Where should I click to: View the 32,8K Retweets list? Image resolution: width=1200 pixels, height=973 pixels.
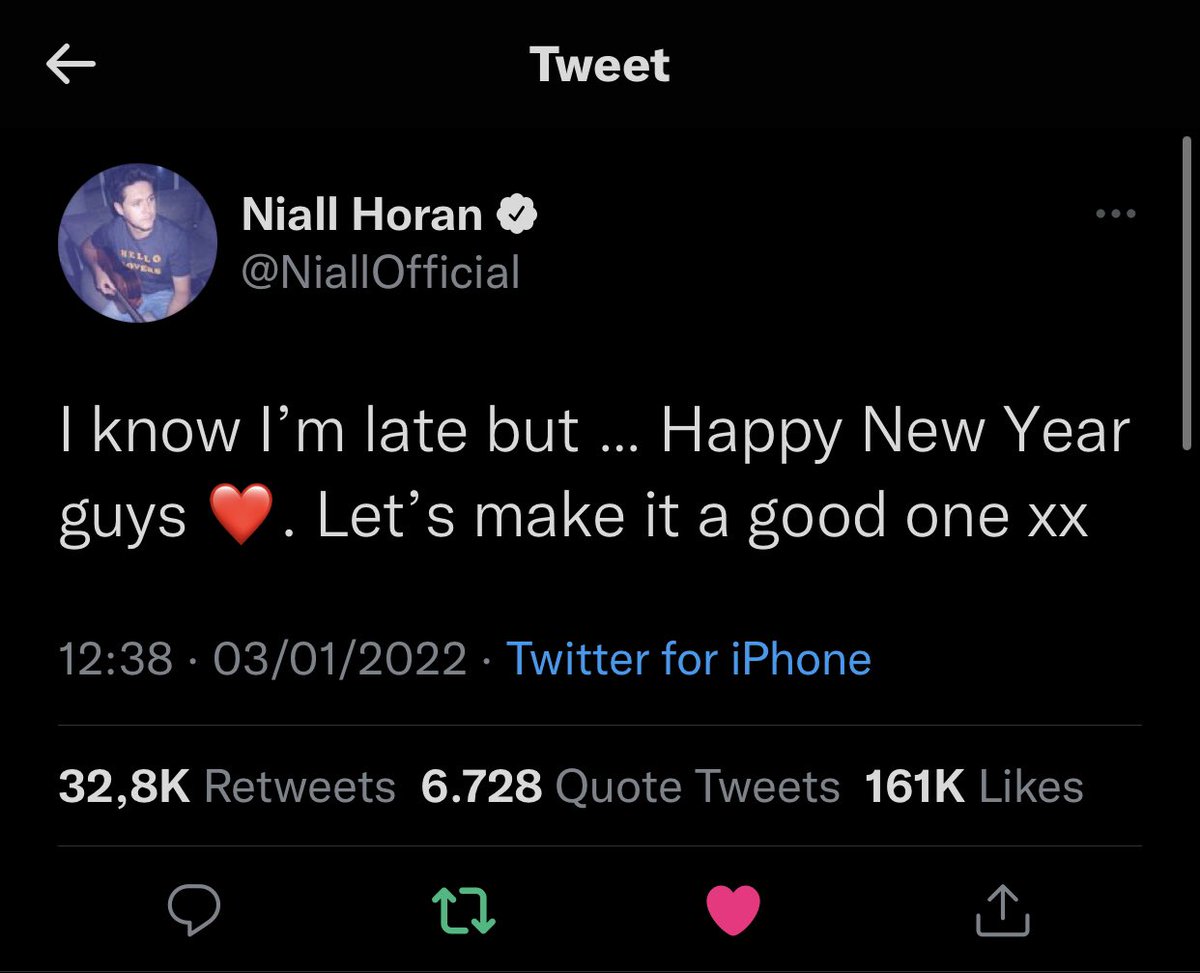coord(227,787)
